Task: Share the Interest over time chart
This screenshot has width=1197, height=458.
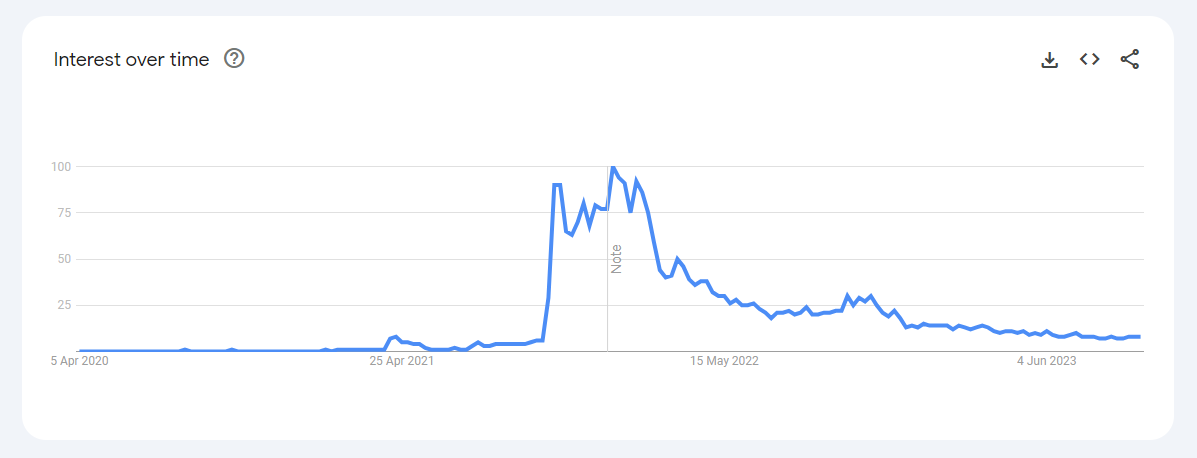Action: pos(1129,60)
